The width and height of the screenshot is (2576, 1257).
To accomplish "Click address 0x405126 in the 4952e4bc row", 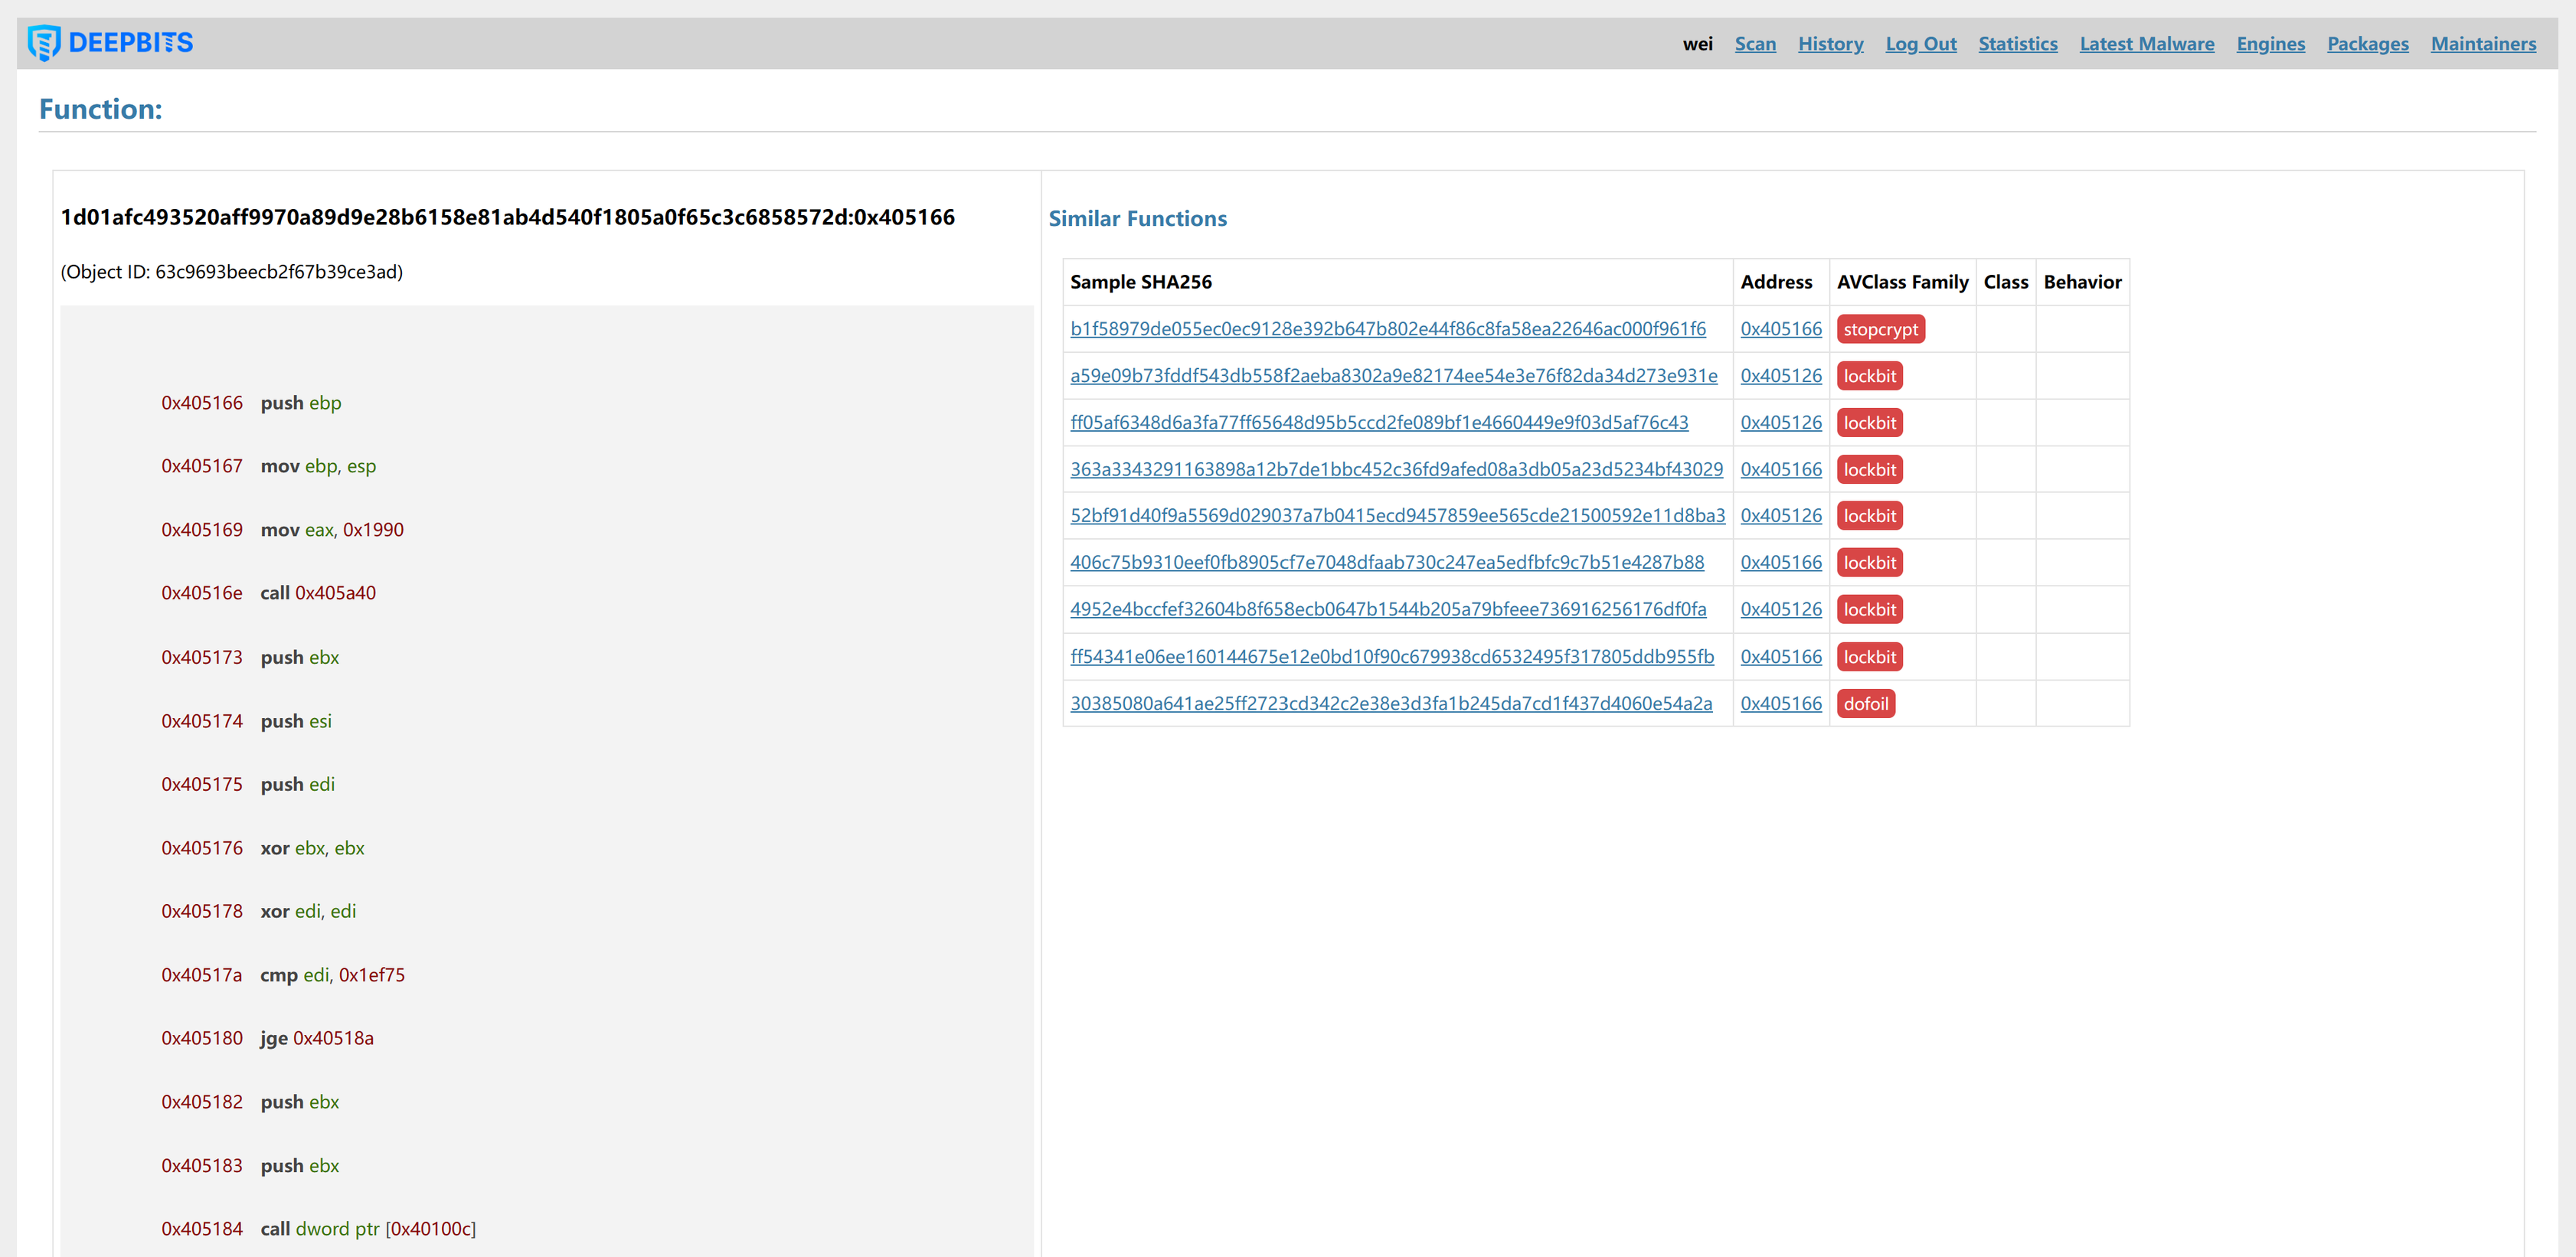I will pos(1781,609).
